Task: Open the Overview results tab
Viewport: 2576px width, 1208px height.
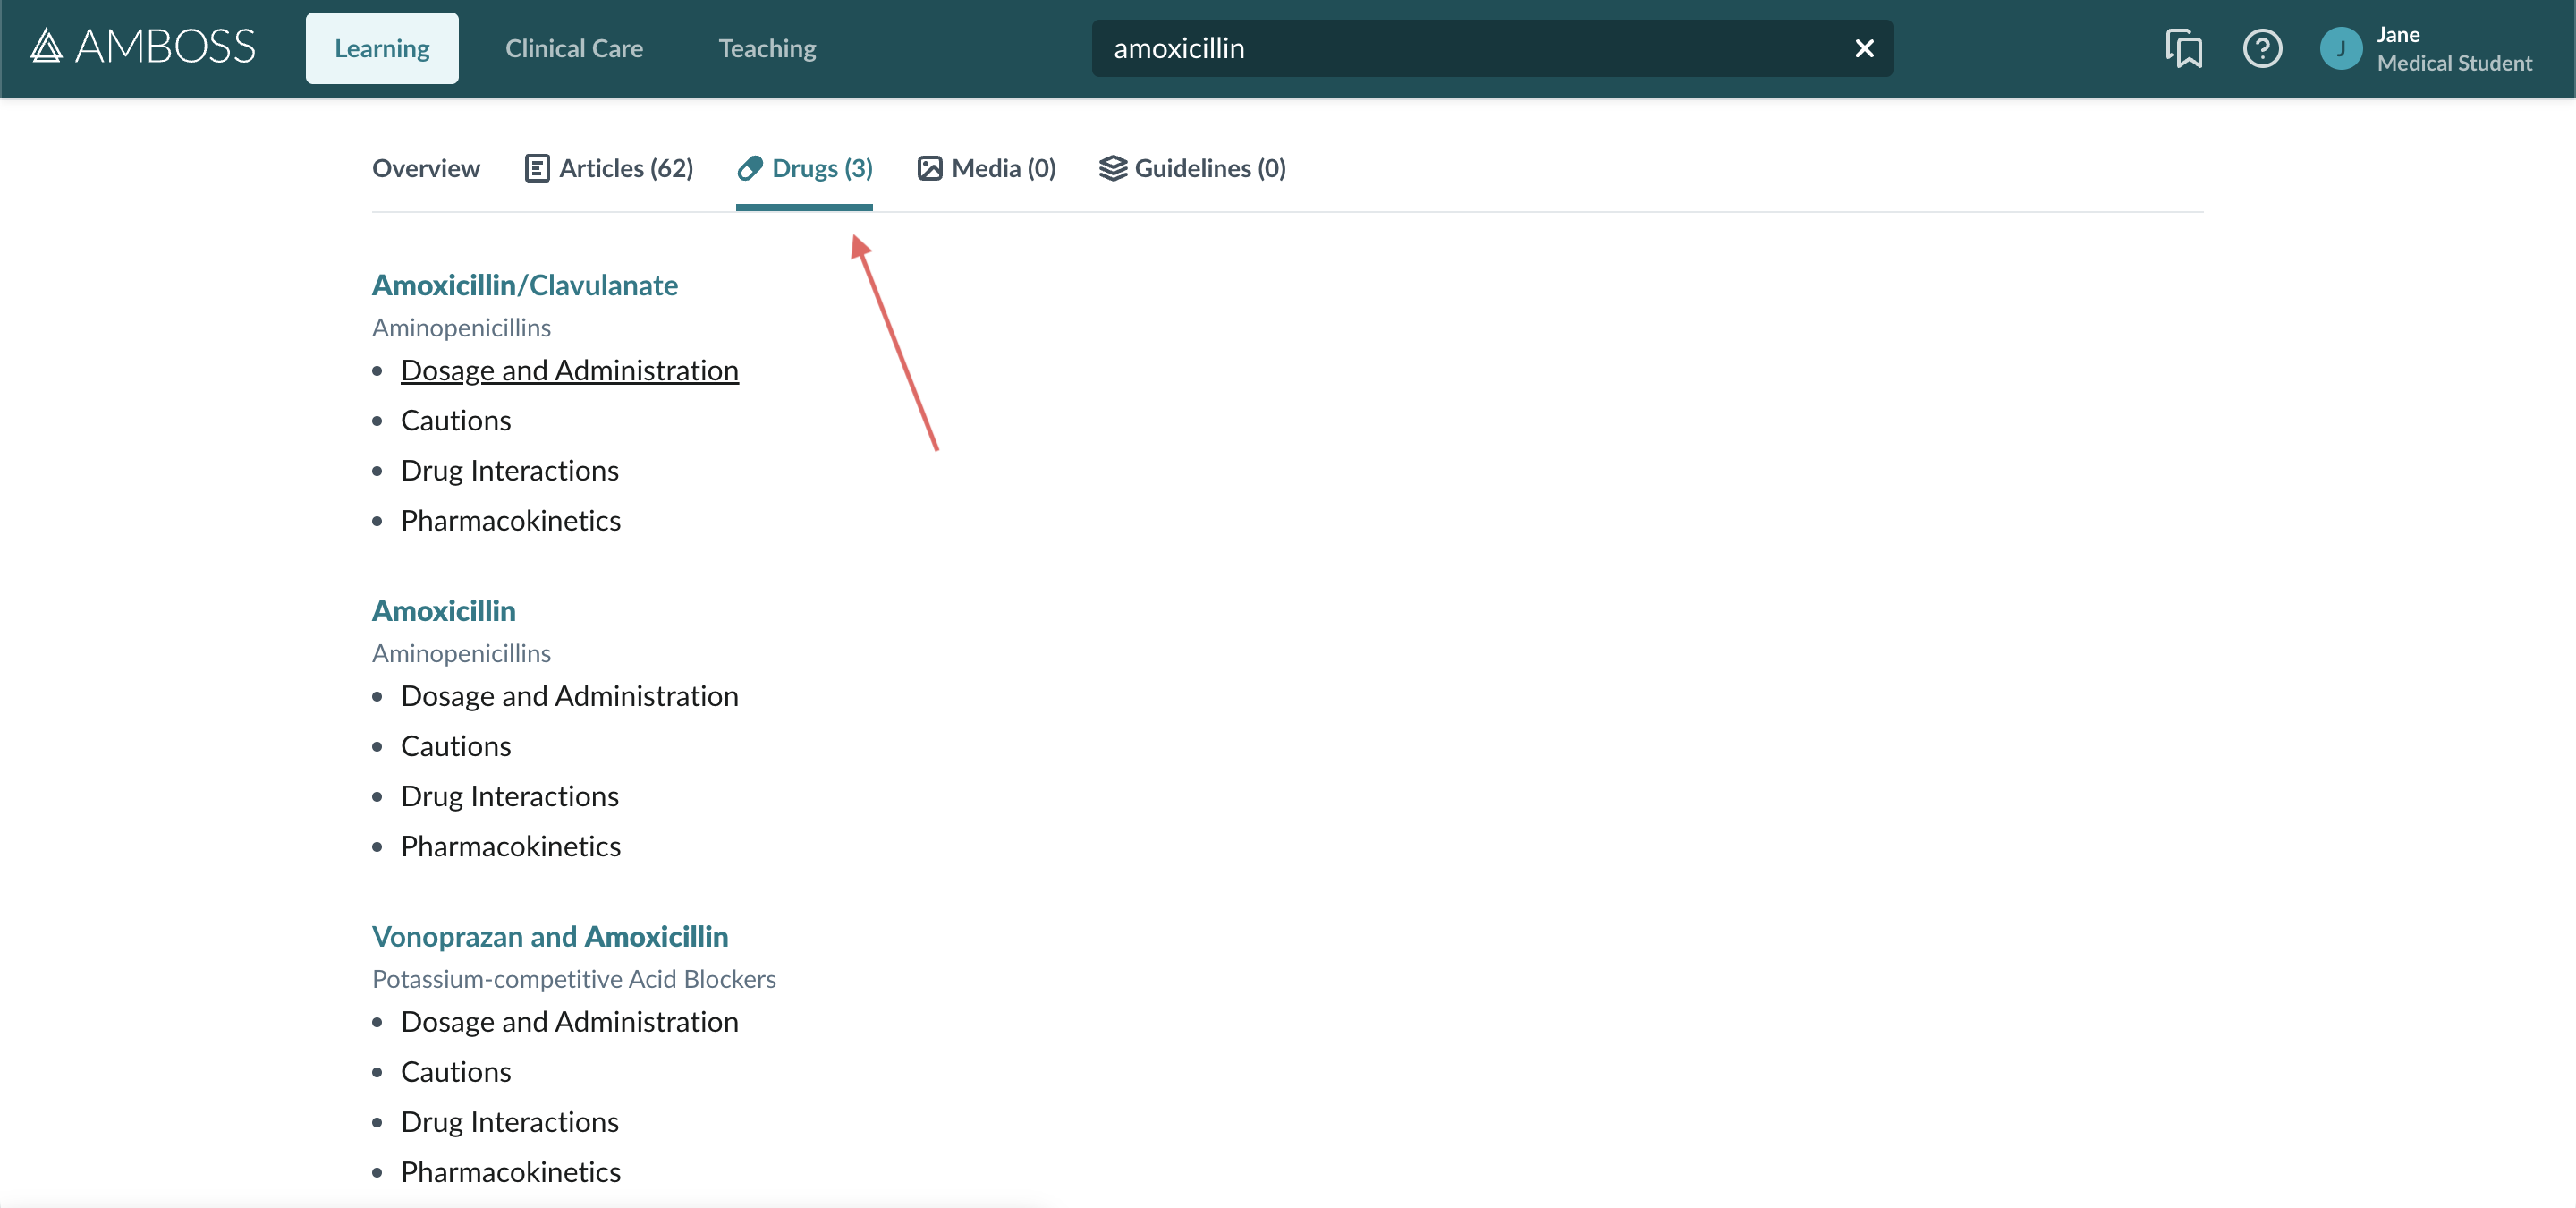Action: point(426,168)
